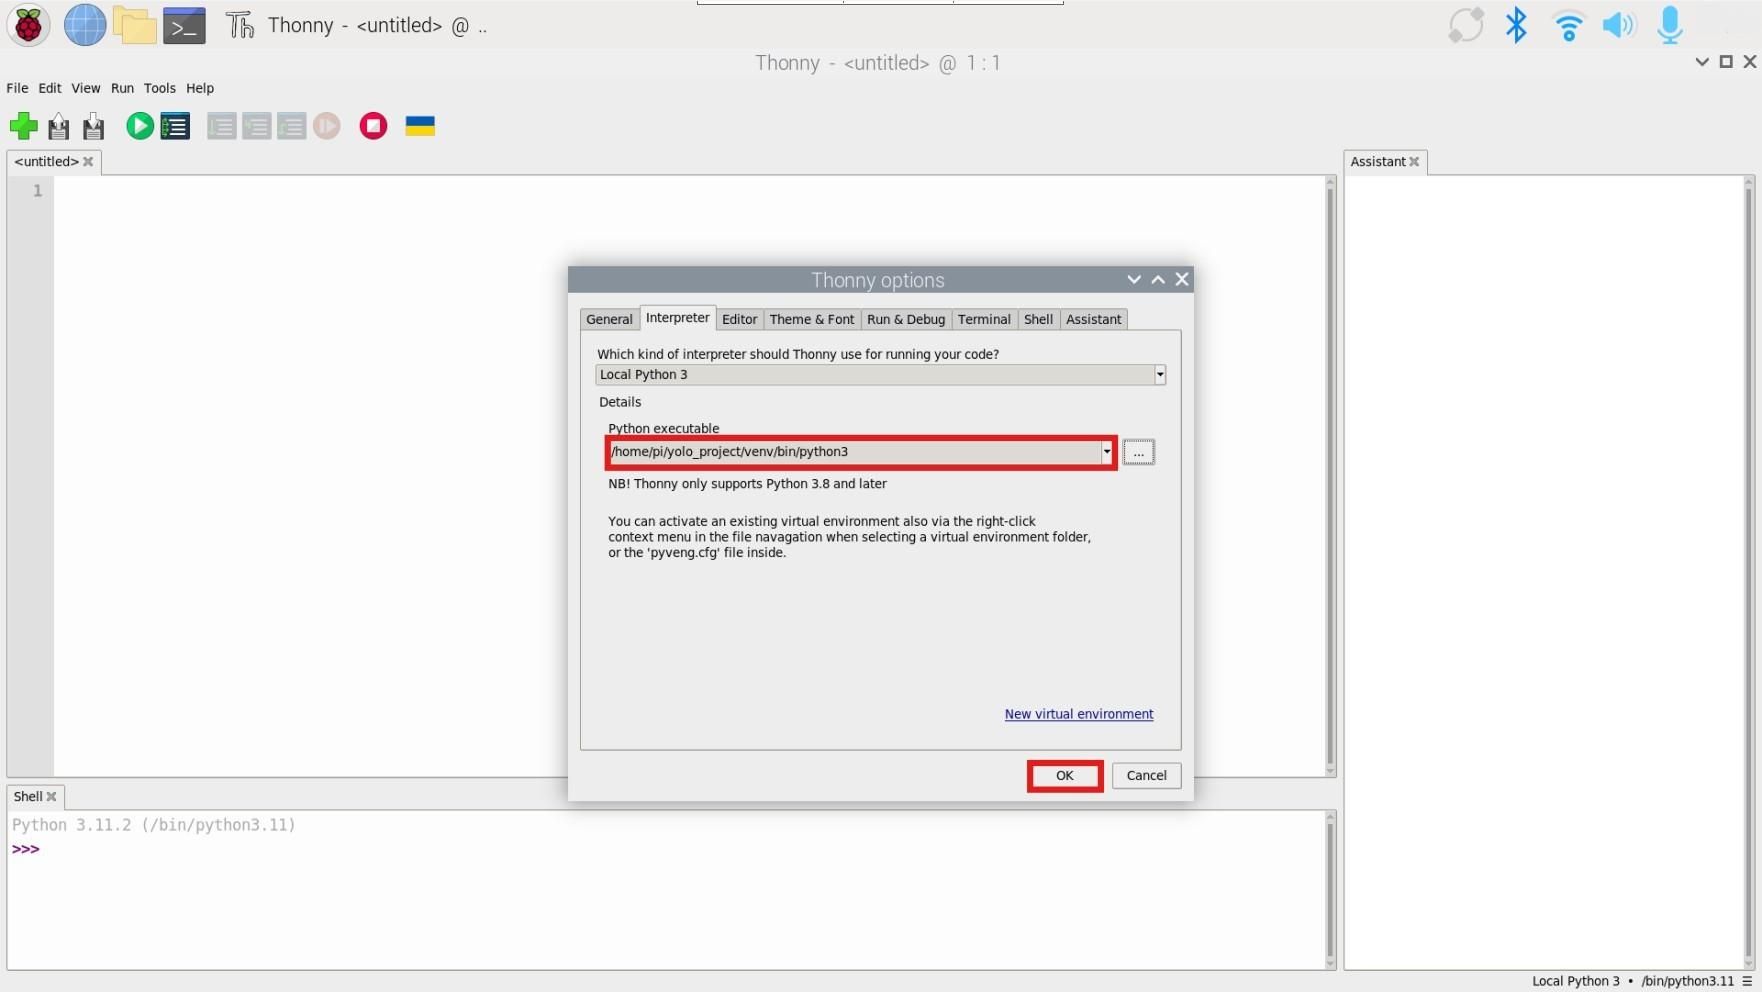Switch to the Editor options tab

739,319
